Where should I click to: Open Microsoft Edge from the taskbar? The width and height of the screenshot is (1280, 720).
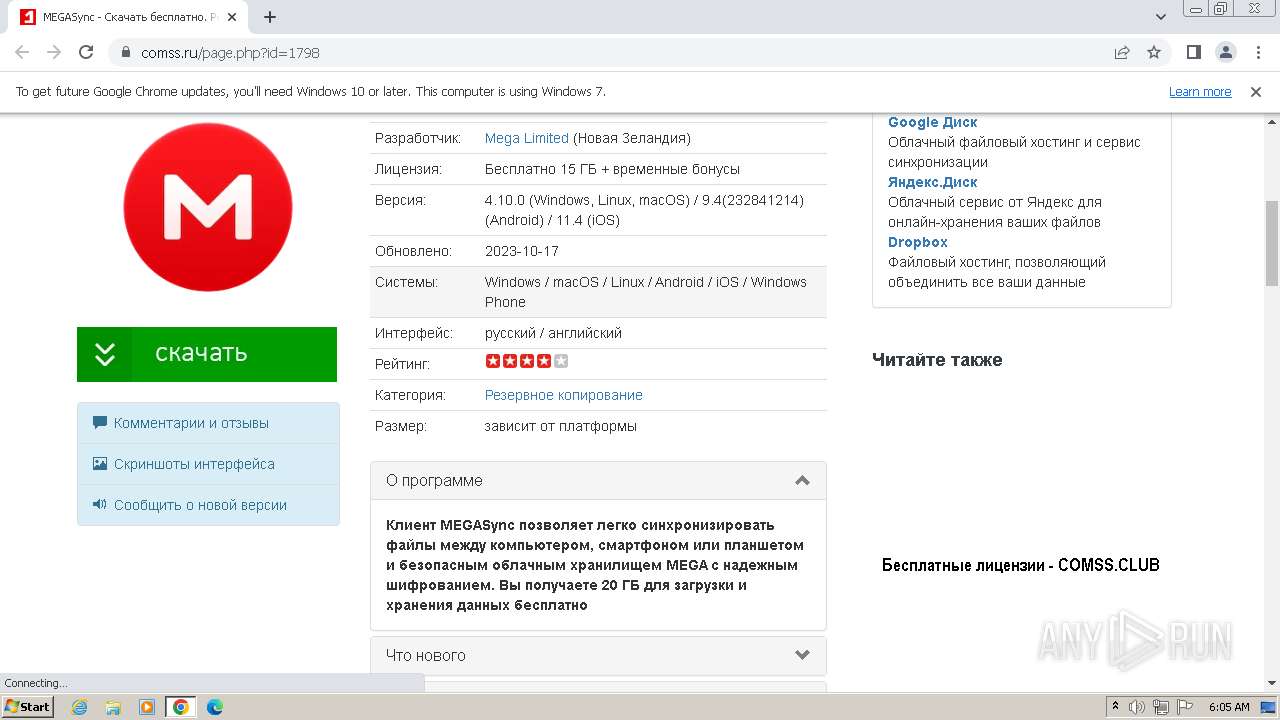pyautogui.click(x=215, y=707)
